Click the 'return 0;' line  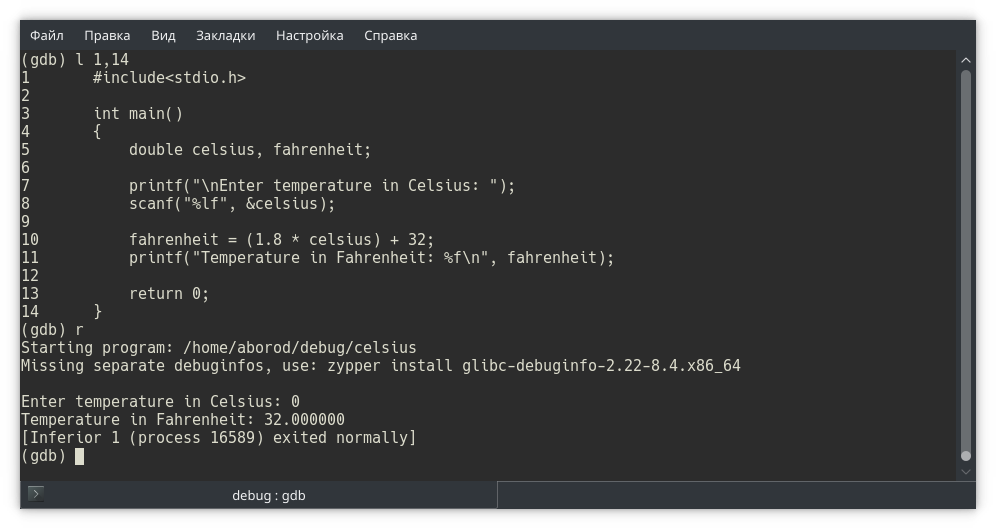(169, 294)
